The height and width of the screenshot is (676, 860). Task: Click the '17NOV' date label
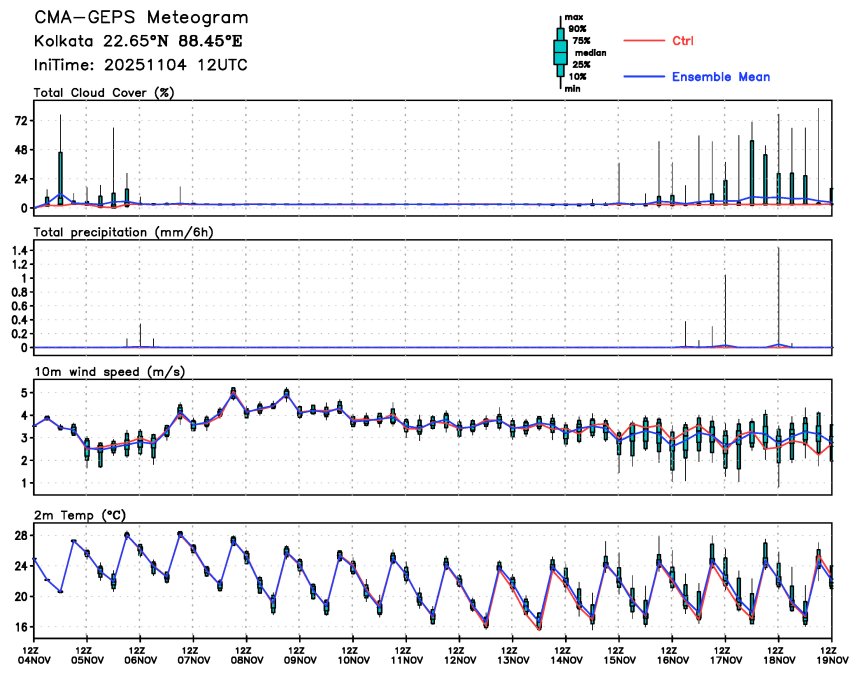[x=726, y=661]
